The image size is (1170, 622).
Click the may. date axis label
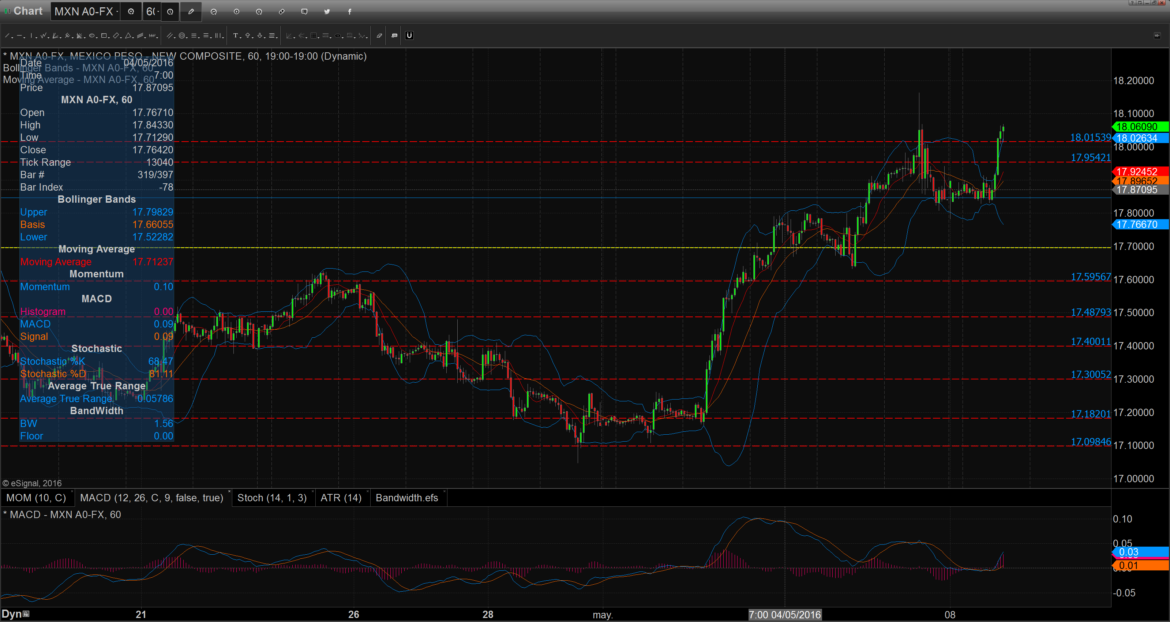coord(603,615)
